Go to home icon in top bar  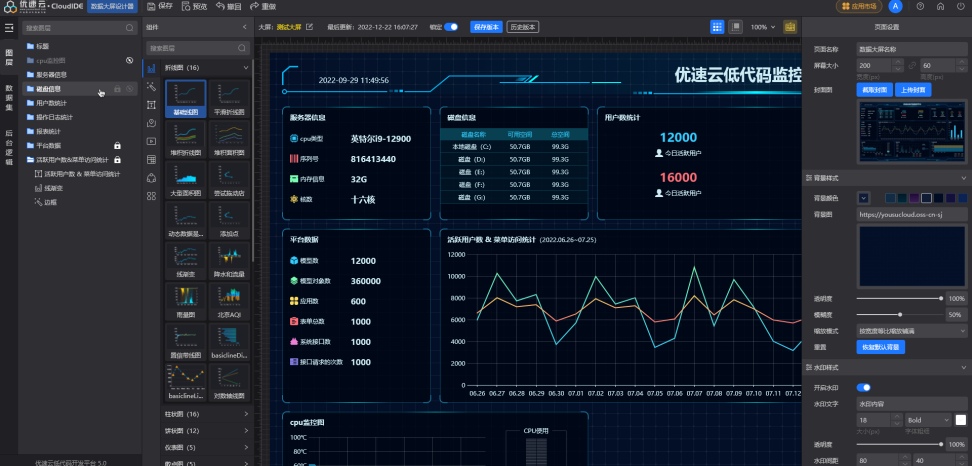pyautogui.click(x=940, y=6)
